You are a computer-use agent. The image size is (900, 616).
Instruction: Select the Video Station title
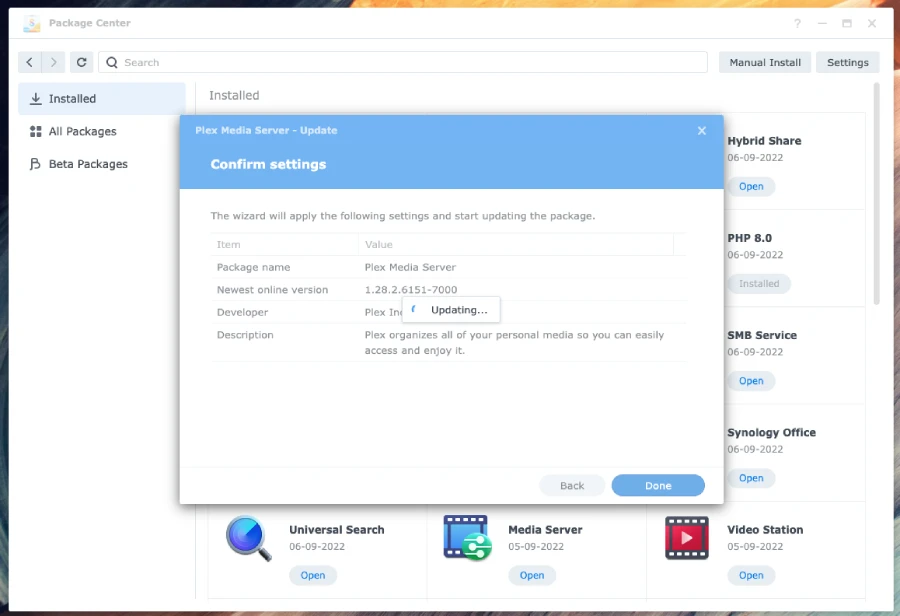tap(765, 530)
